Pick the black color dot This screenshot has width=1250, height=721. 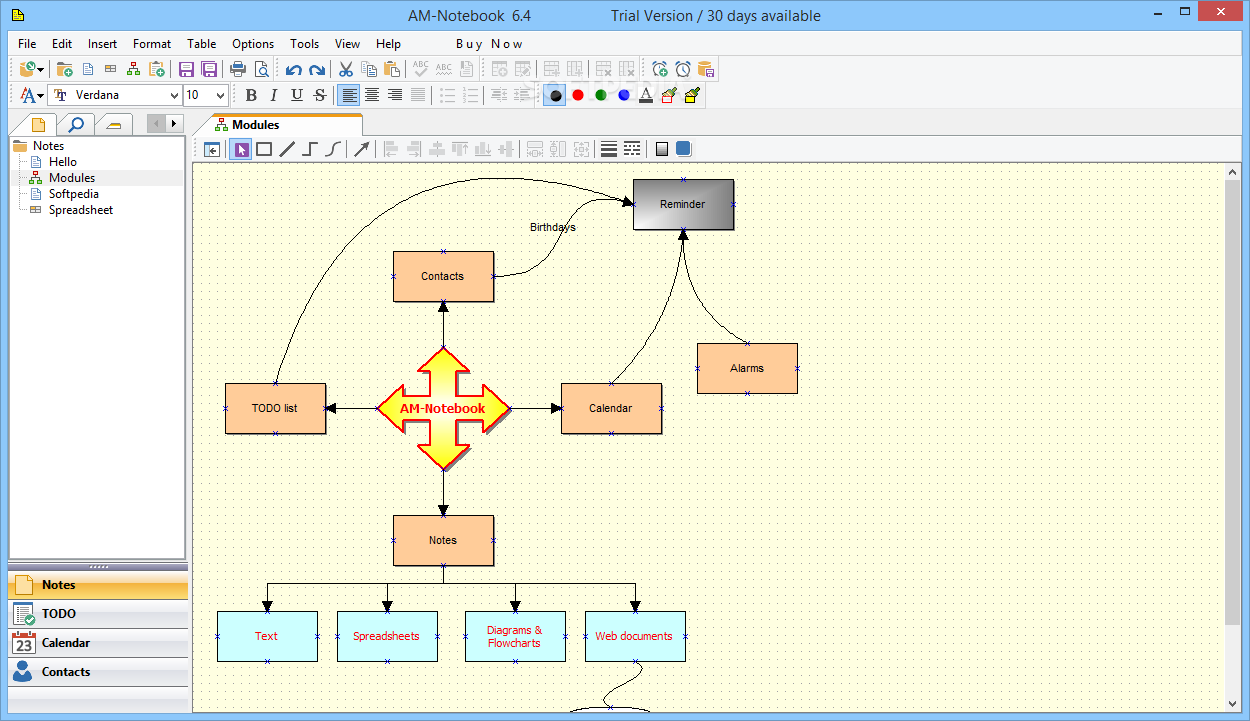click(555, 95)
